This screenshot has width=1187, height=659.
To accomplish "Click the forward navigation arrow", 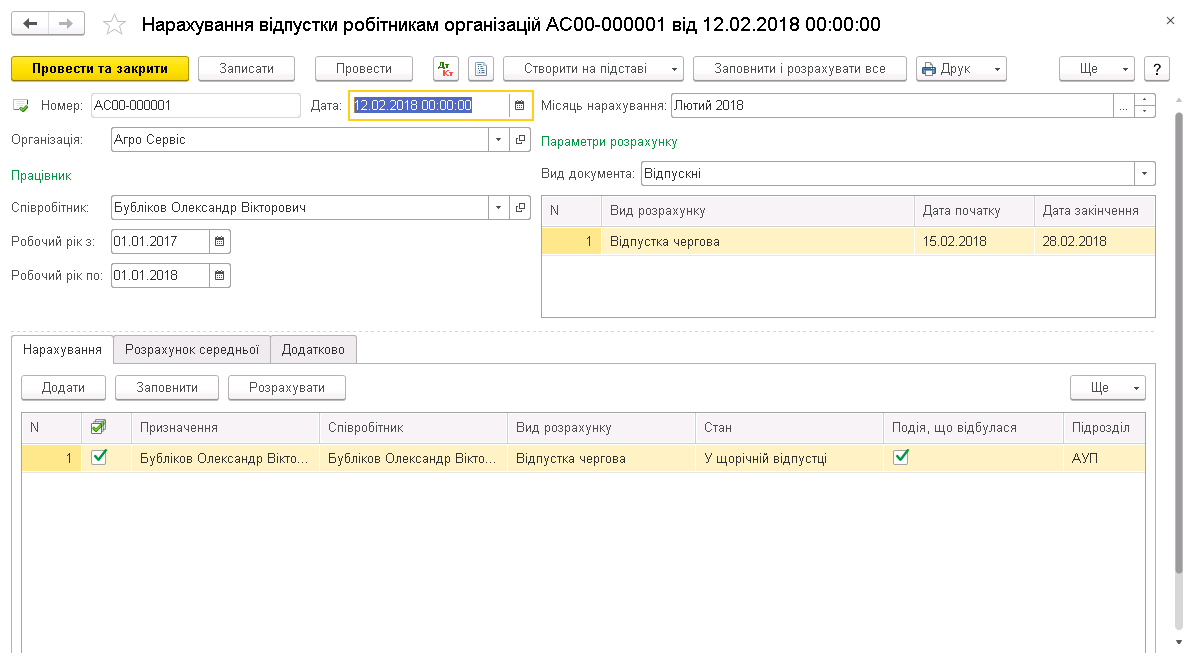I will 66,23.
